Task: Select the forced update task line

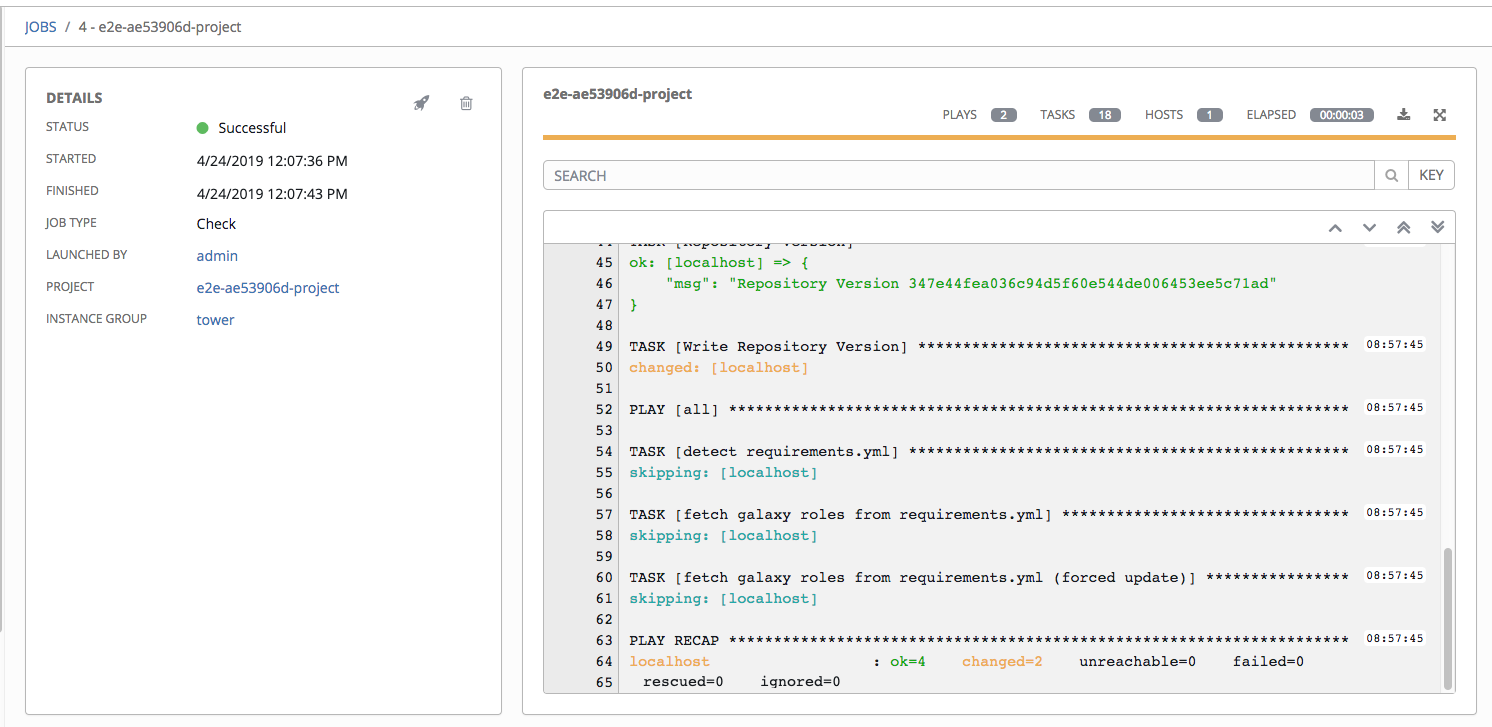Action: coord(988,578)
